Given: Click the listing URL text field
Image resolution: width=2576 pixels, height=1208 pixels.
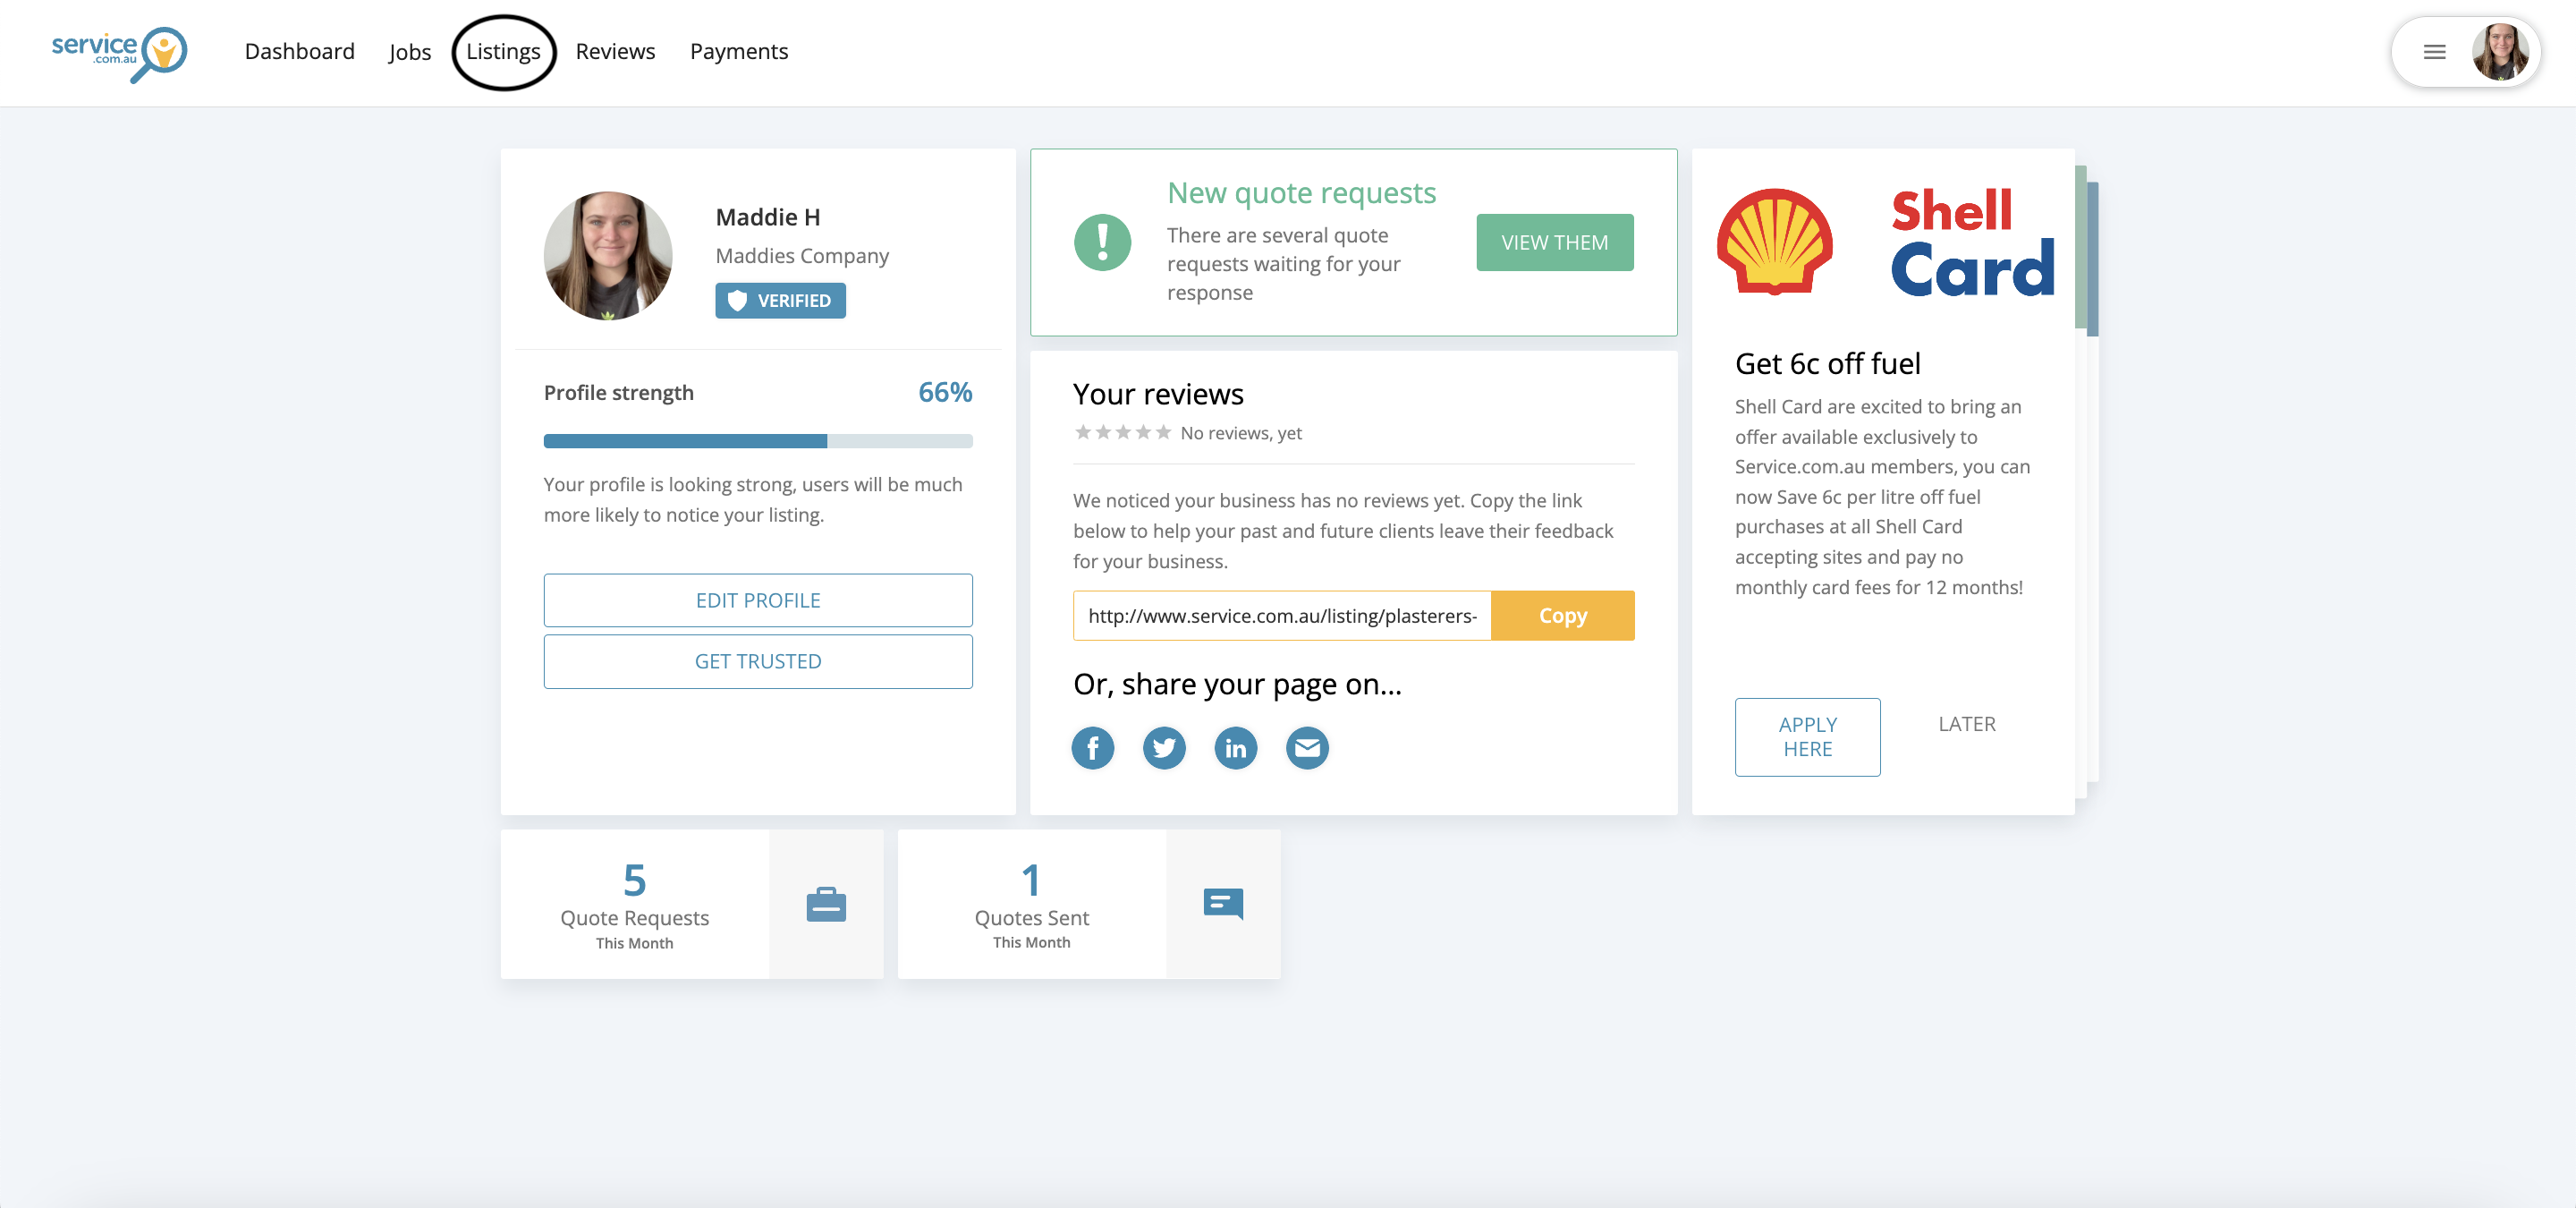Looking at the screenshot, I should click(1281, 616).
